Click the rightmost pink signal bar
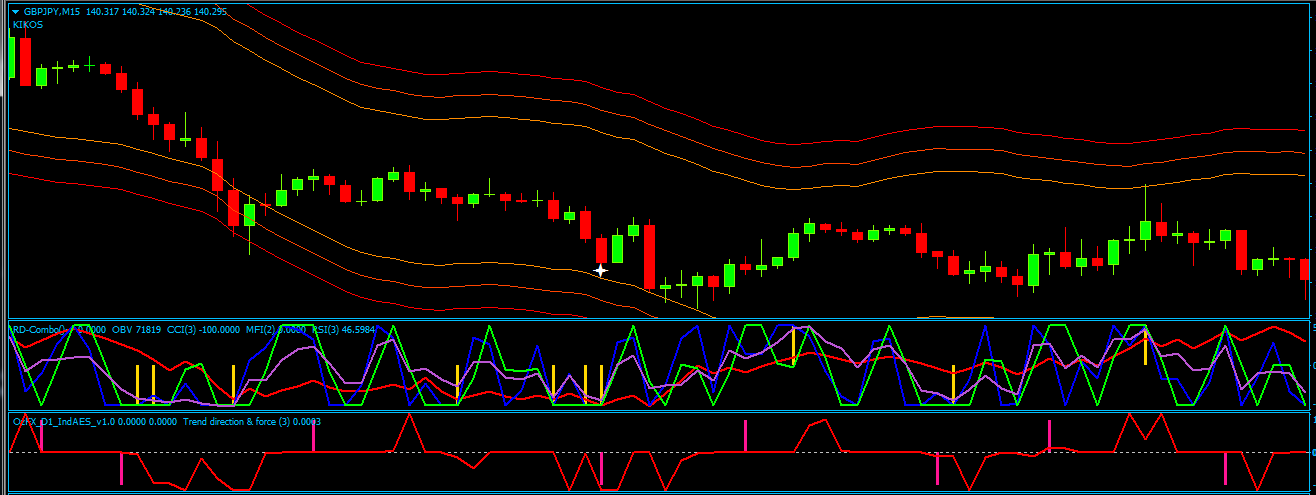 (1225, 469)
